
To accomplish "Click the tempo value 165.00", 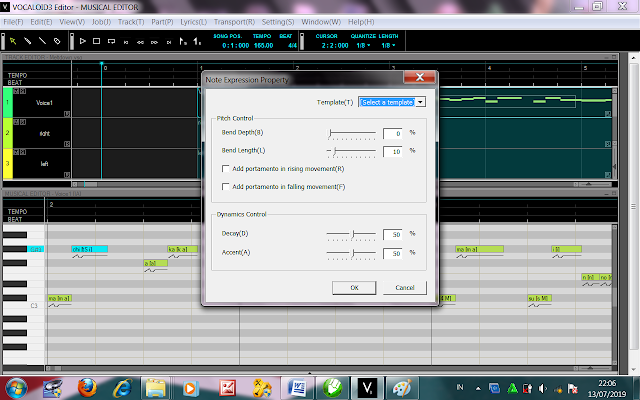I will [x=263, y=45].
